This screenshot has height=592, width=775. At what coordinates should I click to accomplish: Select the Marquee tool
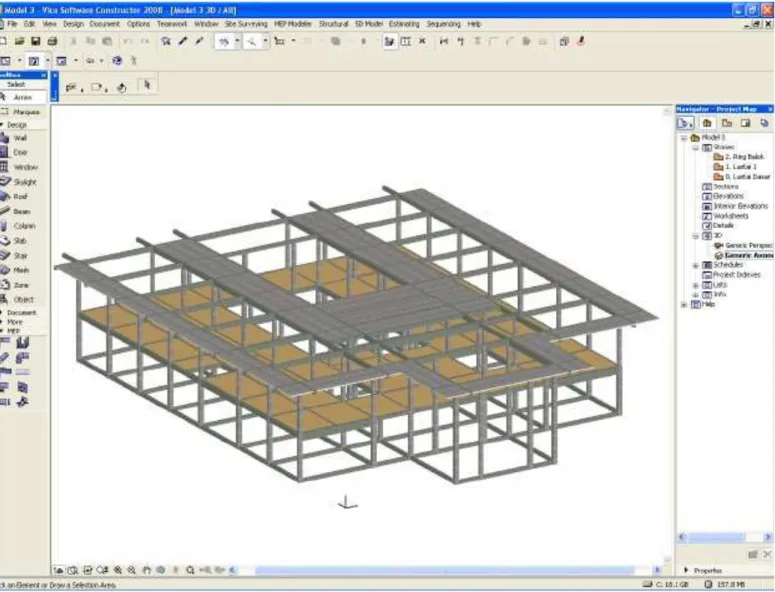(20, 112)
